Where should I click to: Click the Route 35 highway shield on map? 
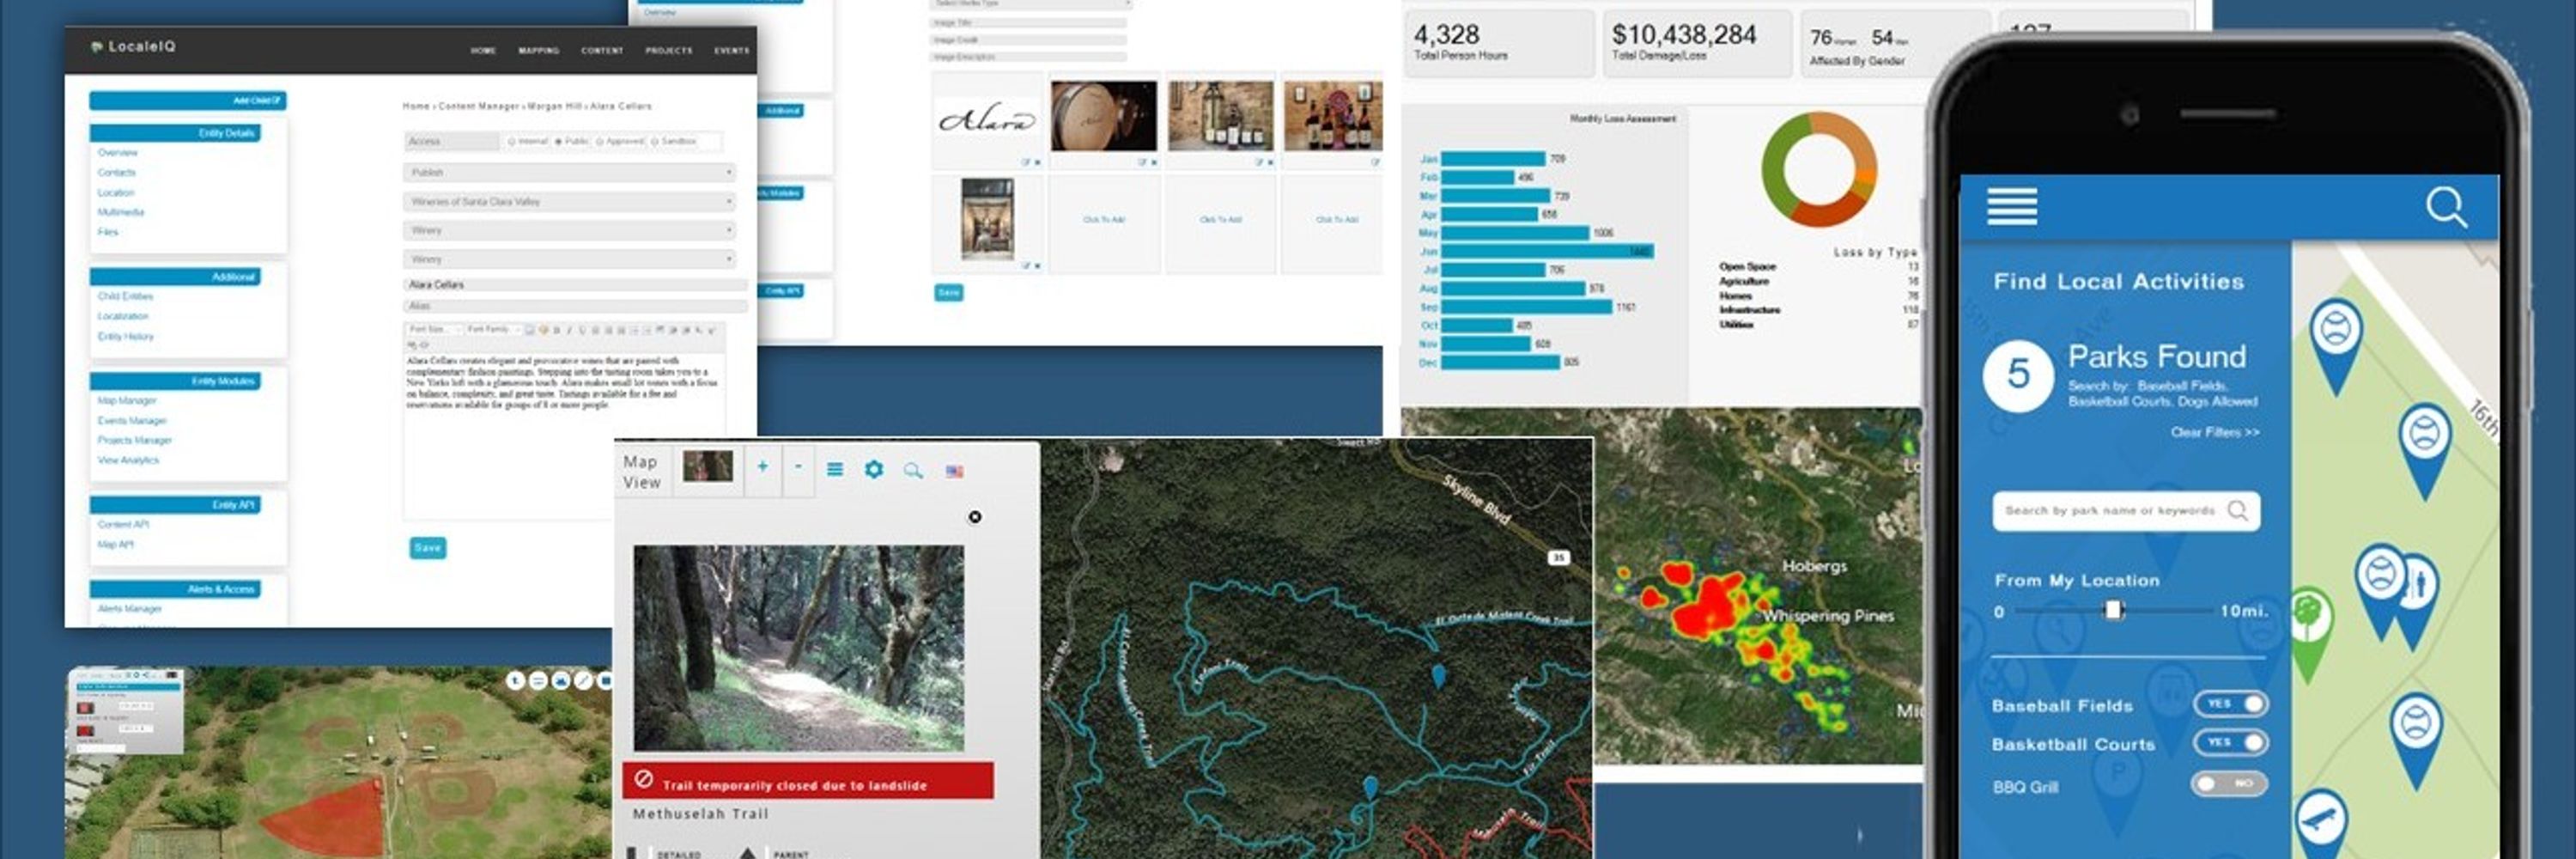pyautogui.click(x=1559, y=558)
